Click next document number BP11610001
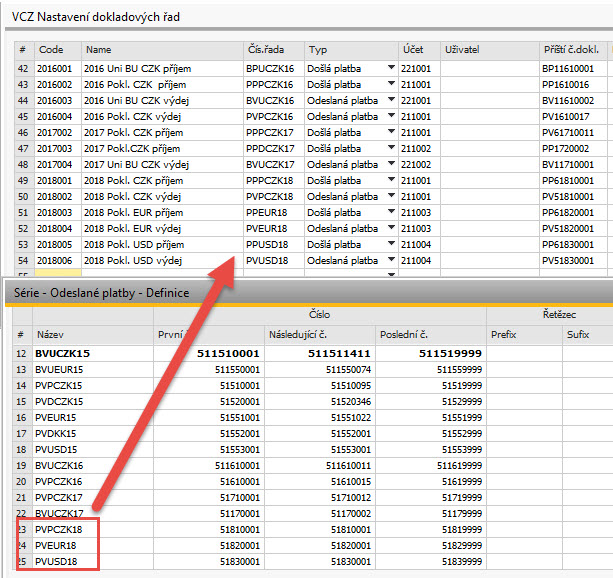The width and height of the screenshot is (613, 578). [573, 68]
